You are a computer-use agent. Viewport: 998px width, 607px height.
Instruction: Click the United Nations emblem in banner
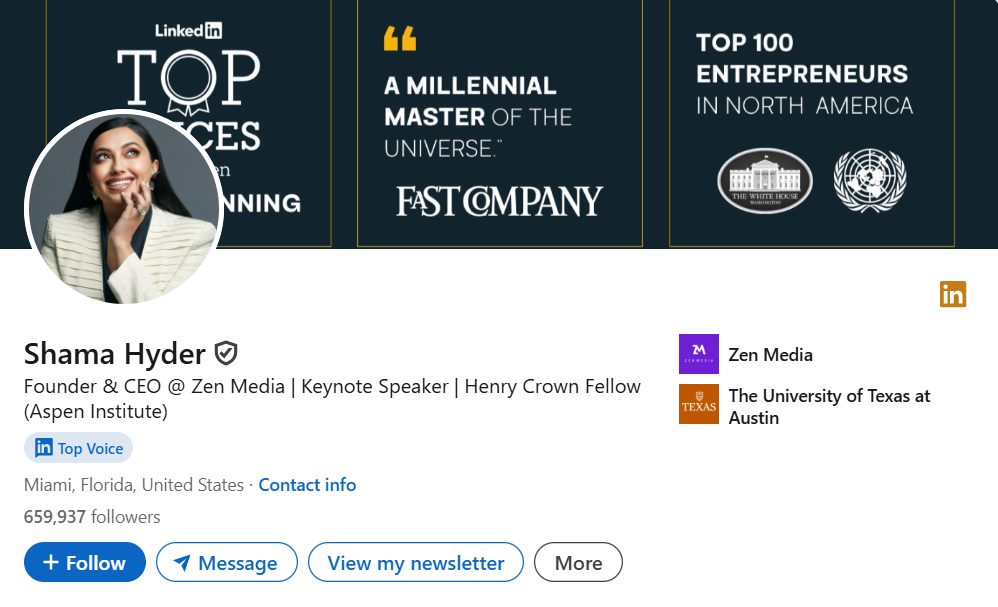pyautogui.click(x=870, y=181)
